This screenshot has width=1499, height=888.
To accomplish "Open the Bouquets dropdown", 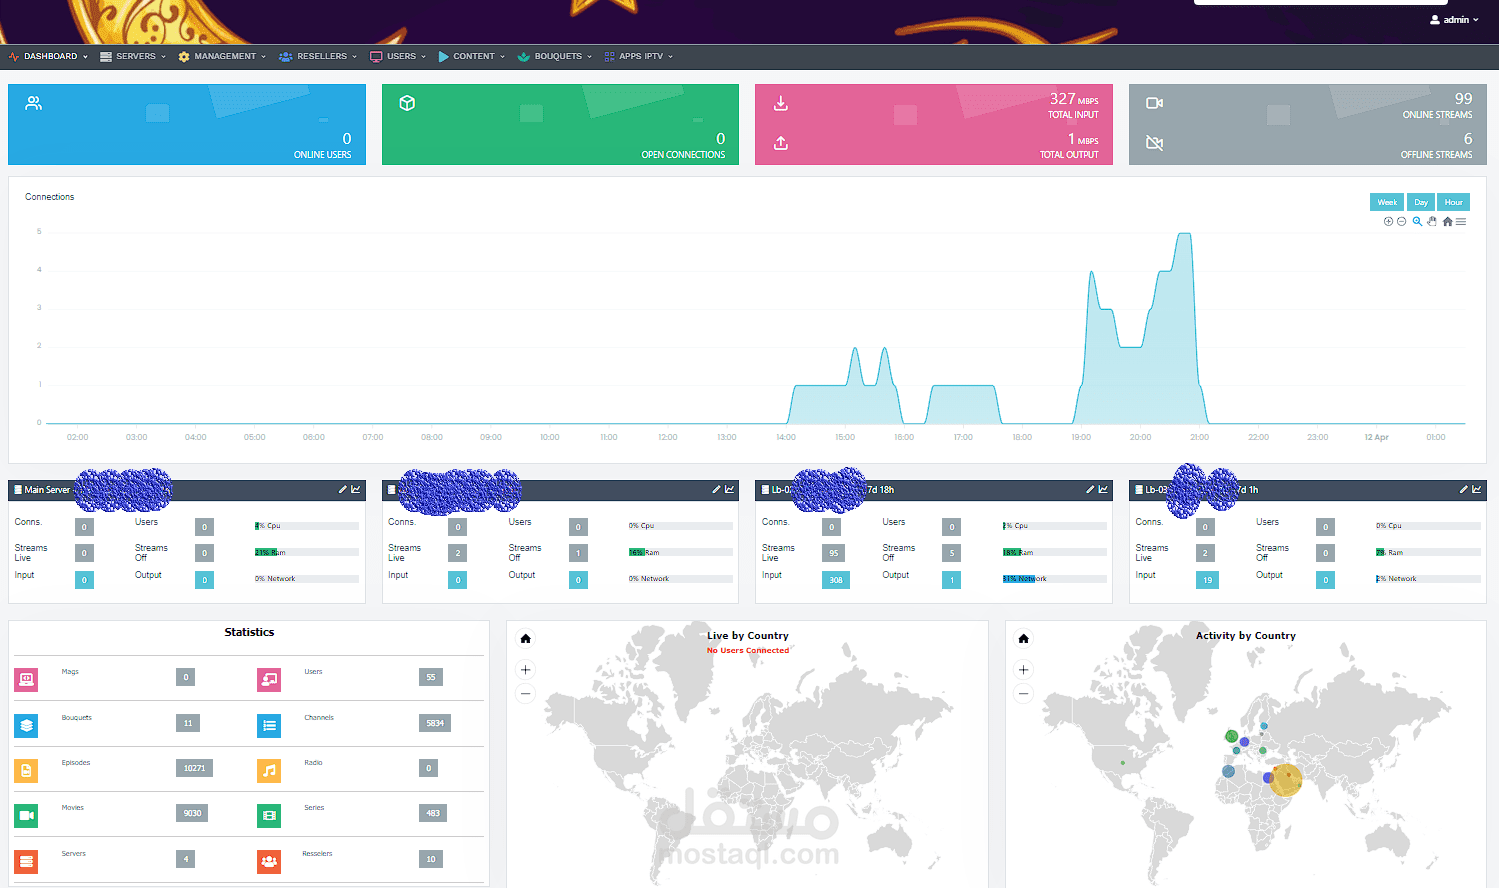I will 555,56.
